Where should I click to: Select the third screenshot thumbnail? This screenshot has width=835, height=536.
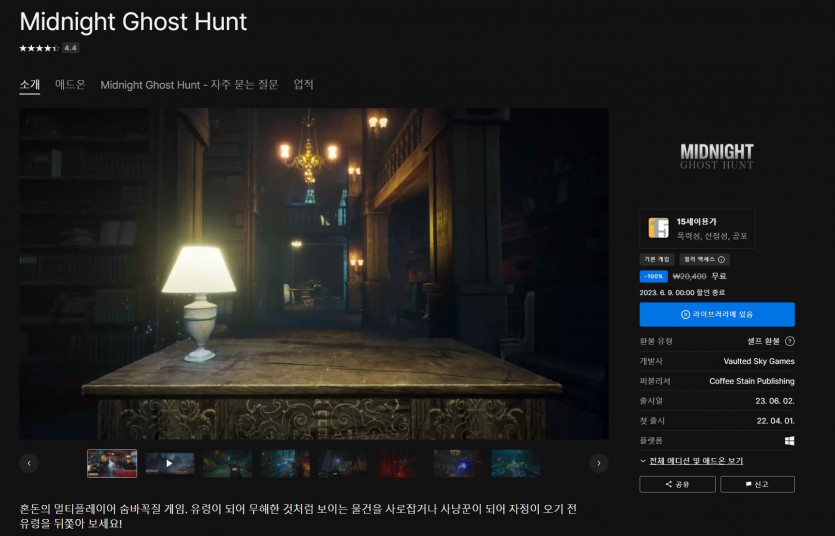tap(227, 463)
